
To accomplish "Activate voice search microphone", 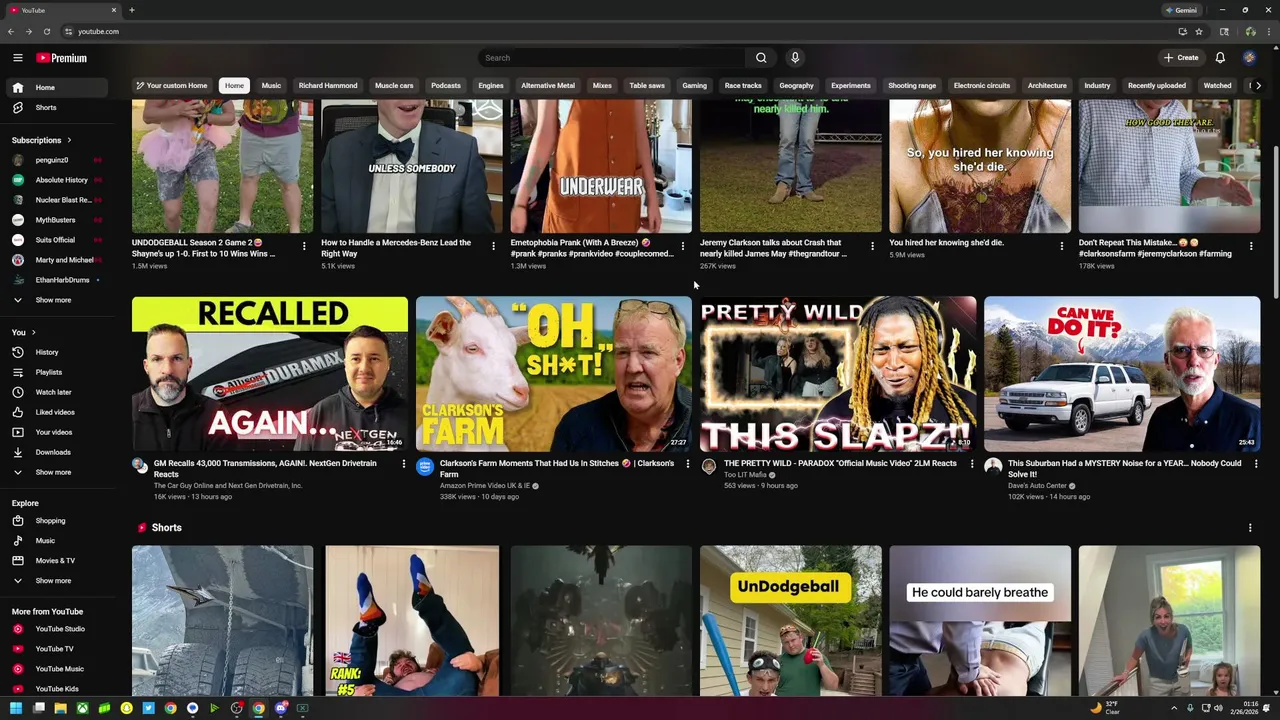I will tap(795, 58).
